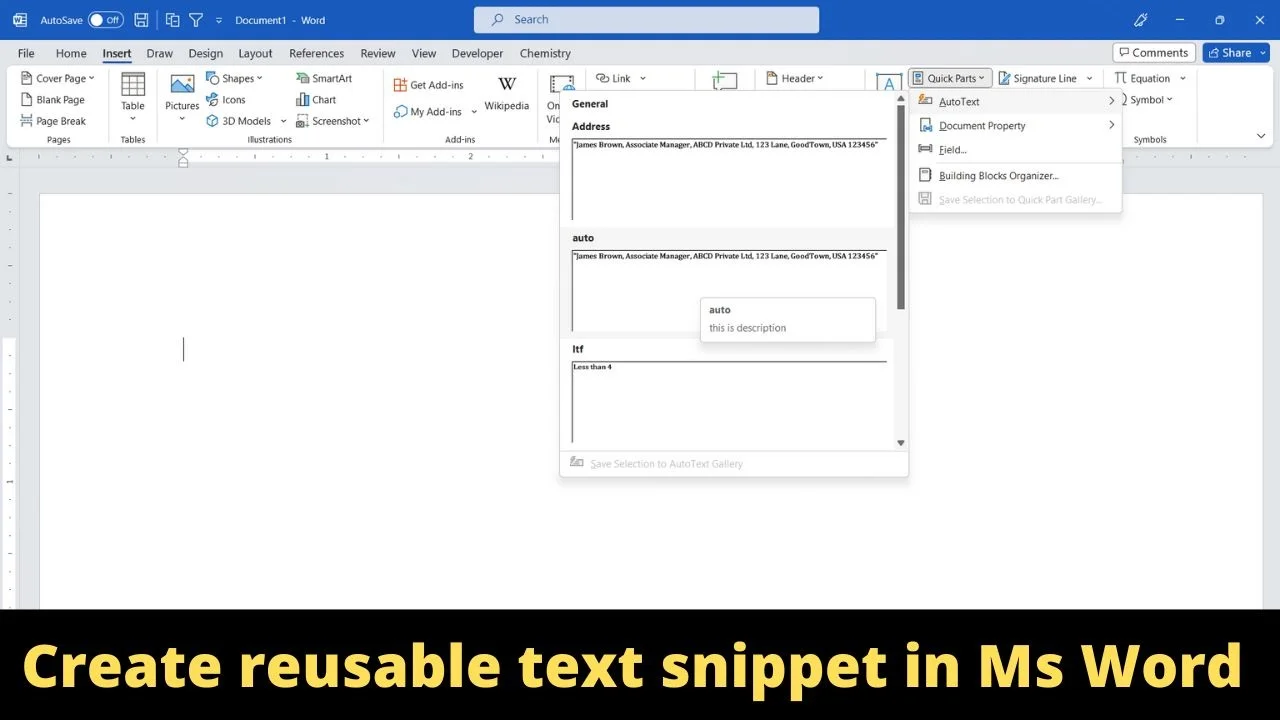The height and width of the screenshot is (720, 1280).
Task: Click the pen icon in title bar
Action: (1141, 20)
